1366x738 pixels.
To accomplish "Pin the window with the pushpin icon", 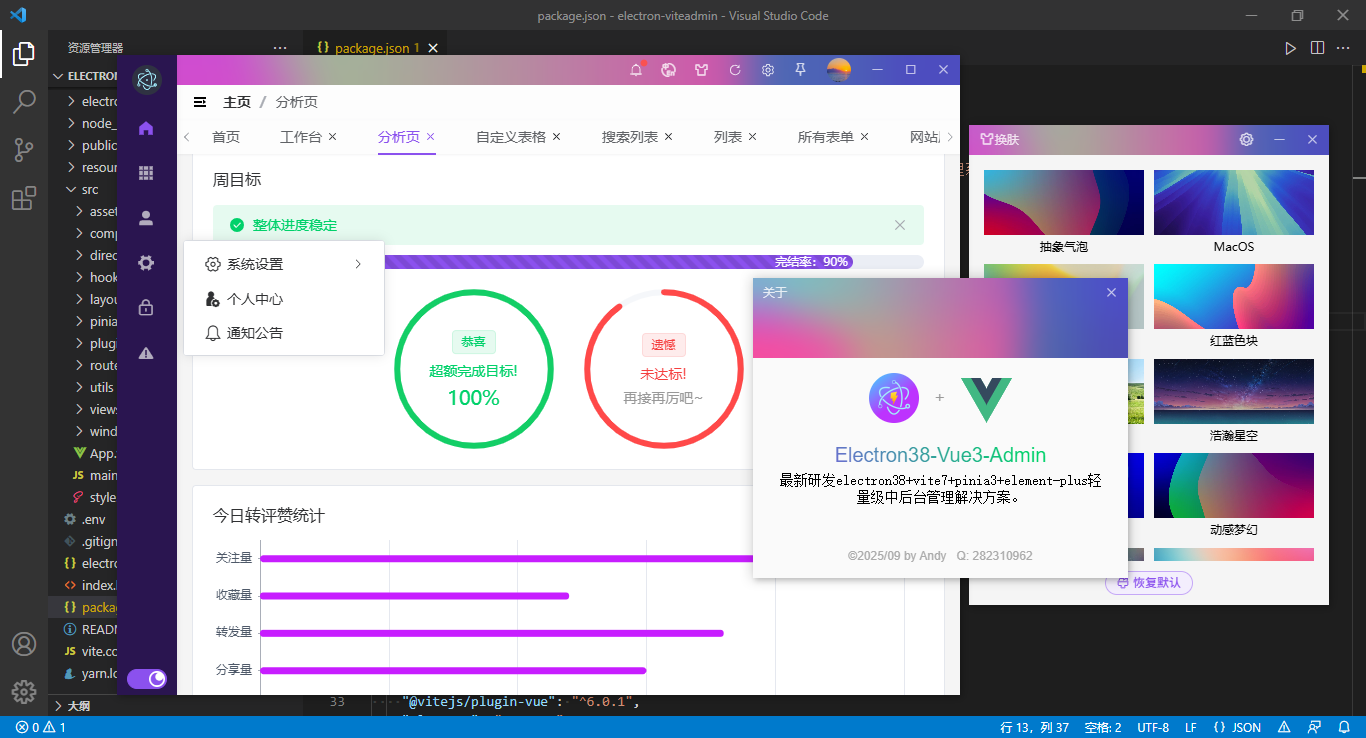I will coord(801,70).
